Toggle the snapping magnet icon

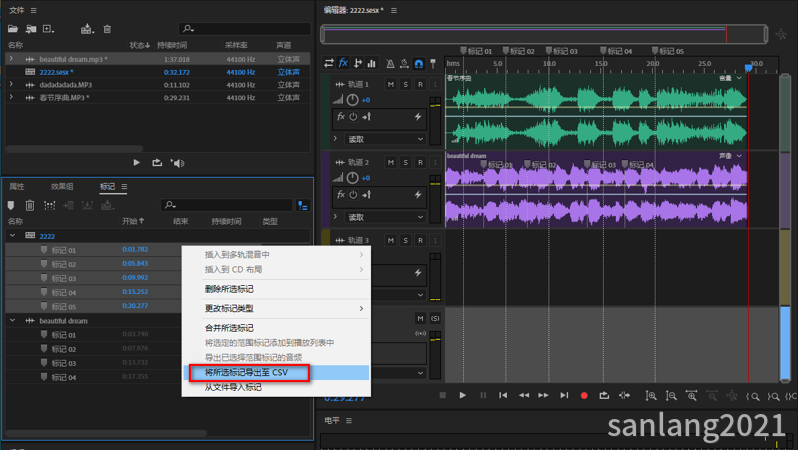pos(418,64)
